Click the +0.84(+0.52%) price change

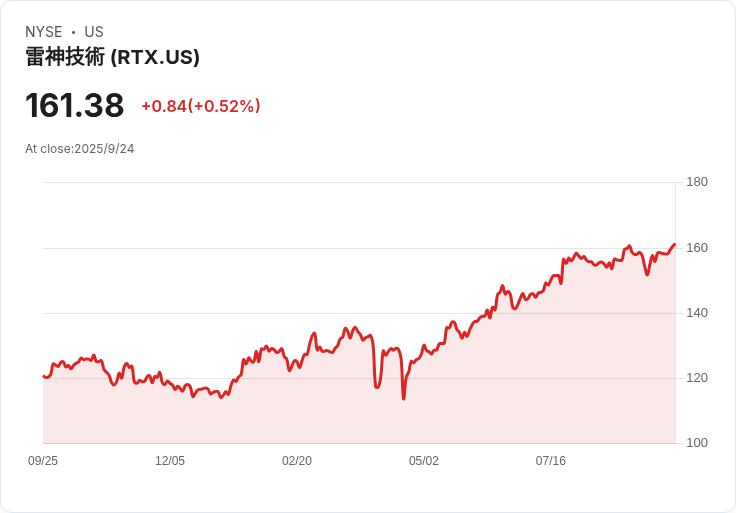(x=200, y=106)
